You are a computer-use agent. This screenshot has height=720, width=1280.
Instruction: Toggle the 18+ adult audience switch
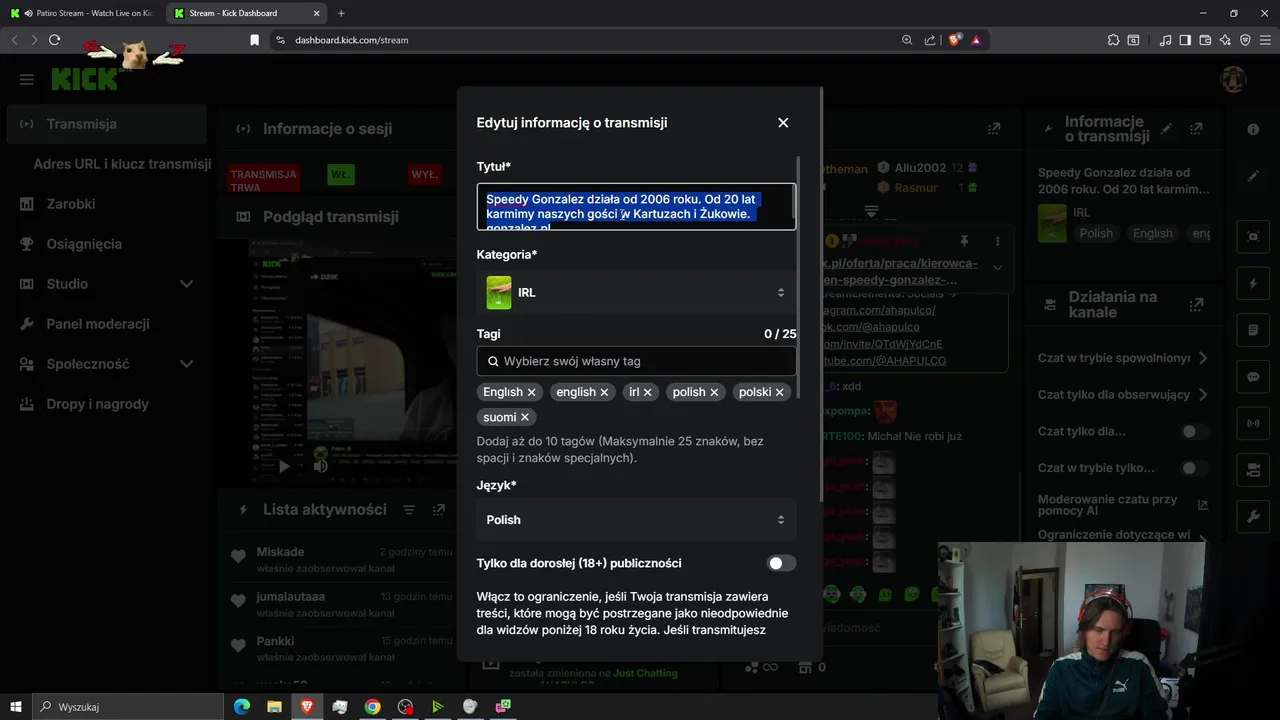point(781,563)
